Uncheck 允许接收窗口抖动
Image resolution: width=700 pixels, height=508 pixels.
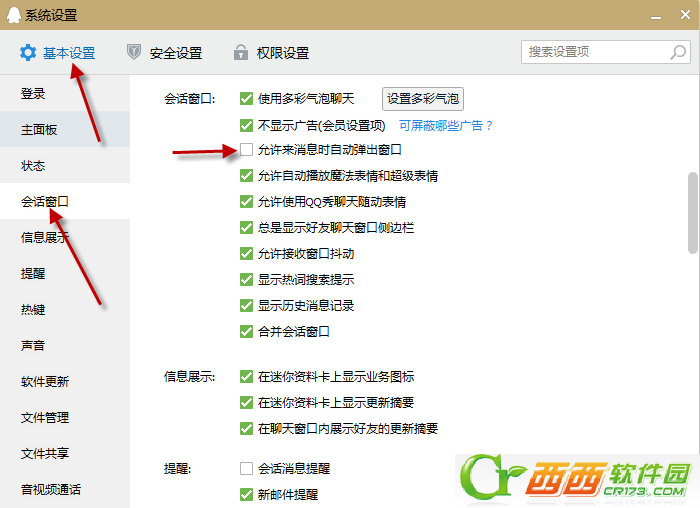(x=246, y=254)
